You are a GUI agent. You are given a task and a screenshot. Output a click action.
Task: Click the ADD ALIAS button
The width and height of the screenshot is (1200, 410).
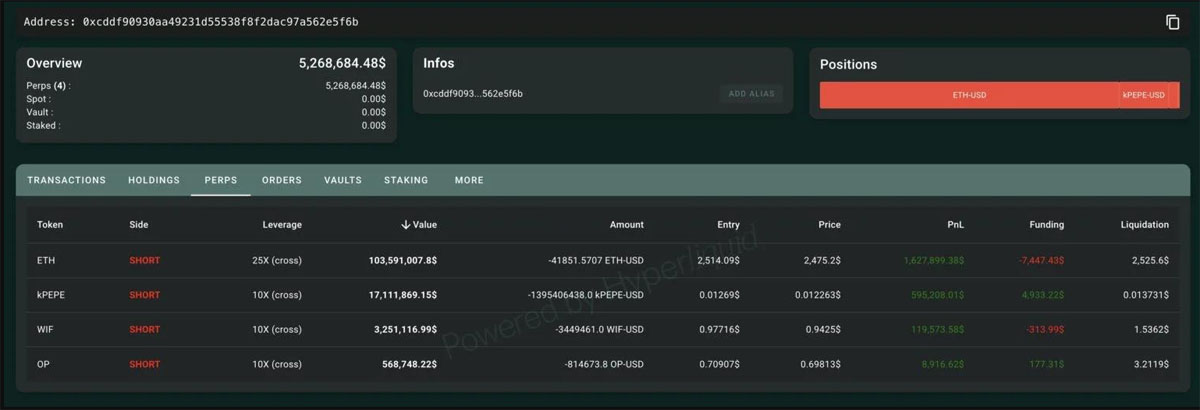tap(751, 94)
